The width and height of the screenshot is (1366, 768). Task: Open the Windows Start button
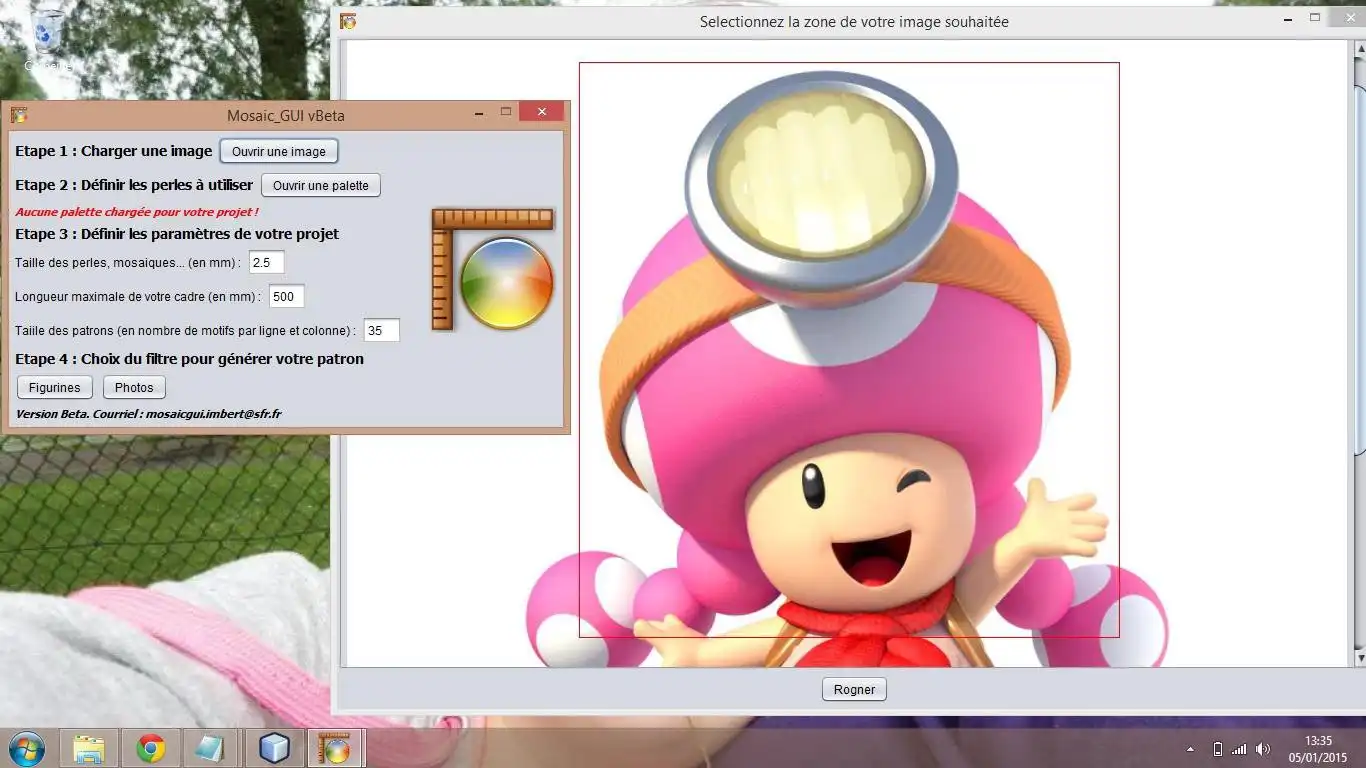[26, 748]
